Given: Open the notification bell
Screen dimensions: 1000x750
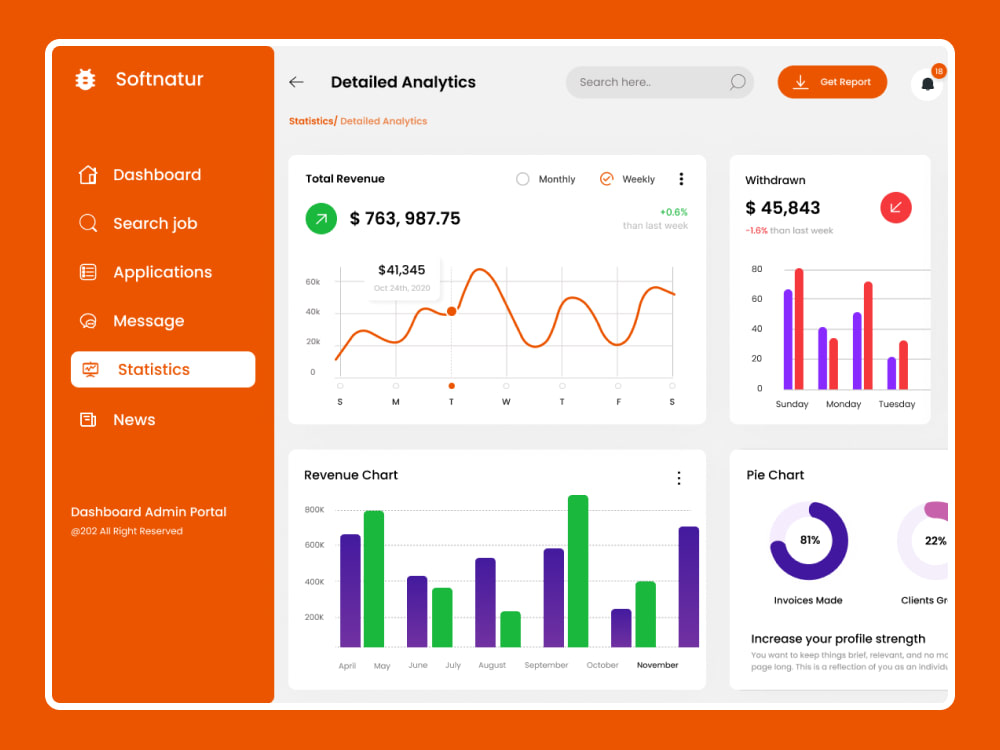Looking at the screenshot, I should pos(927,82).
